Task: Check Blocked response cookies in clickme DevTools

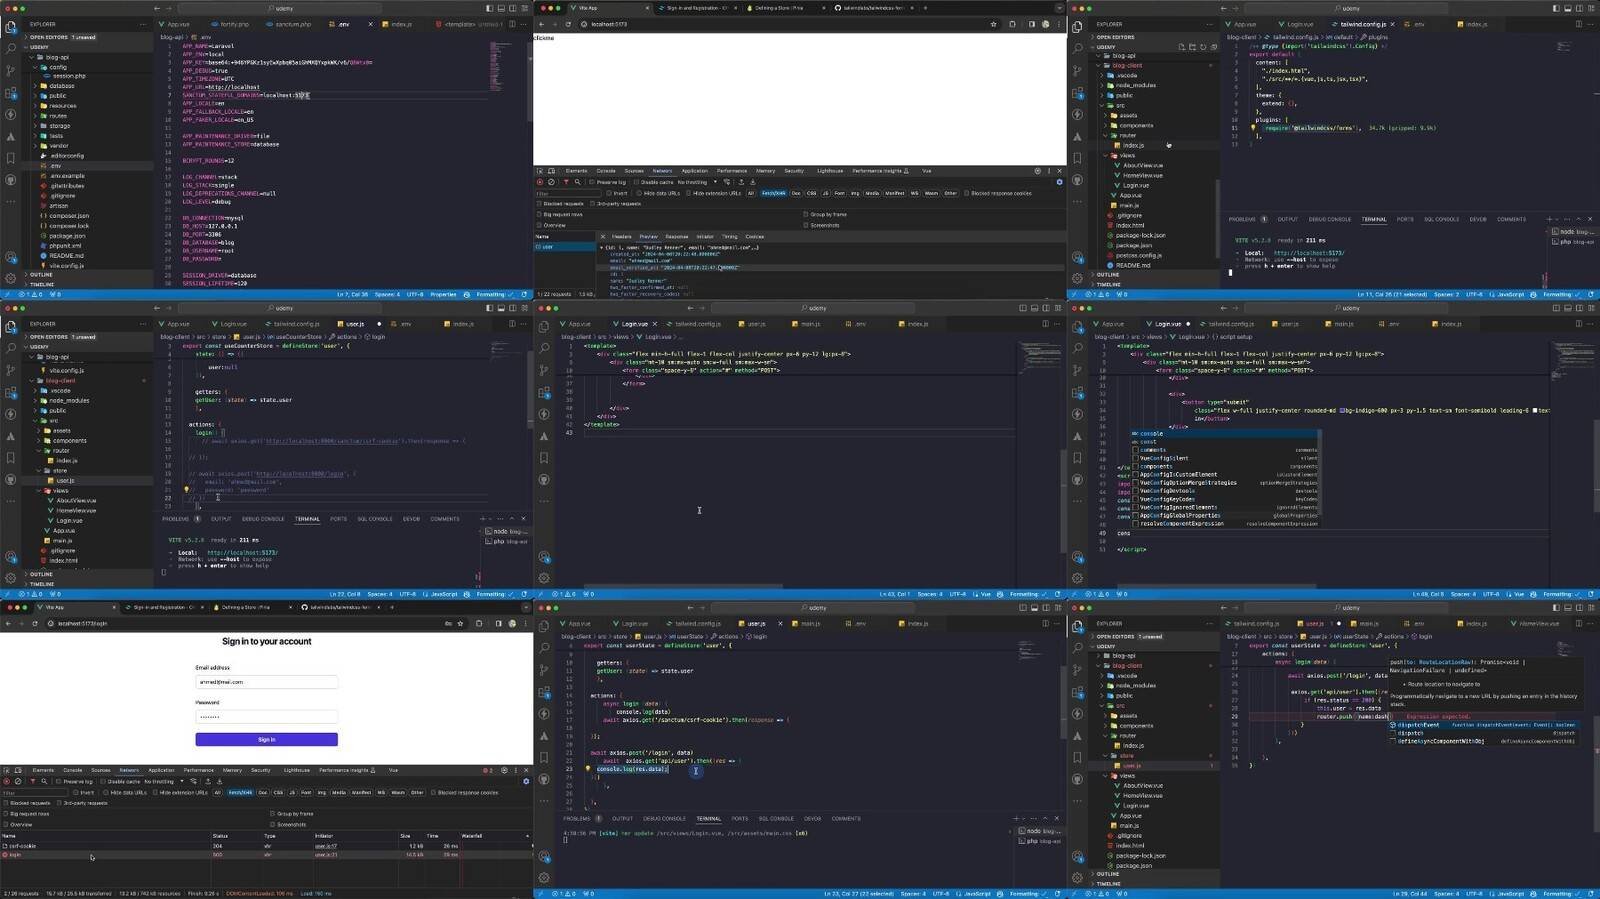Action: click(x=966, y=193)
